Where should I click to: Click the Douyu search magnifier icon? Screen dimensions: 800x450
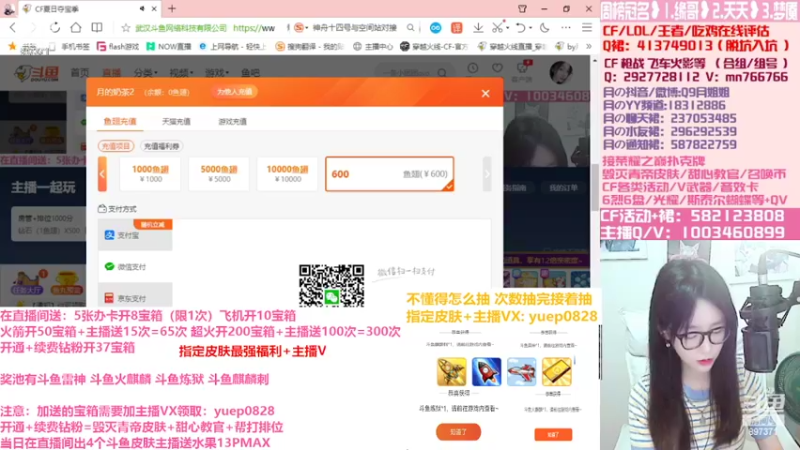point(442,73)
